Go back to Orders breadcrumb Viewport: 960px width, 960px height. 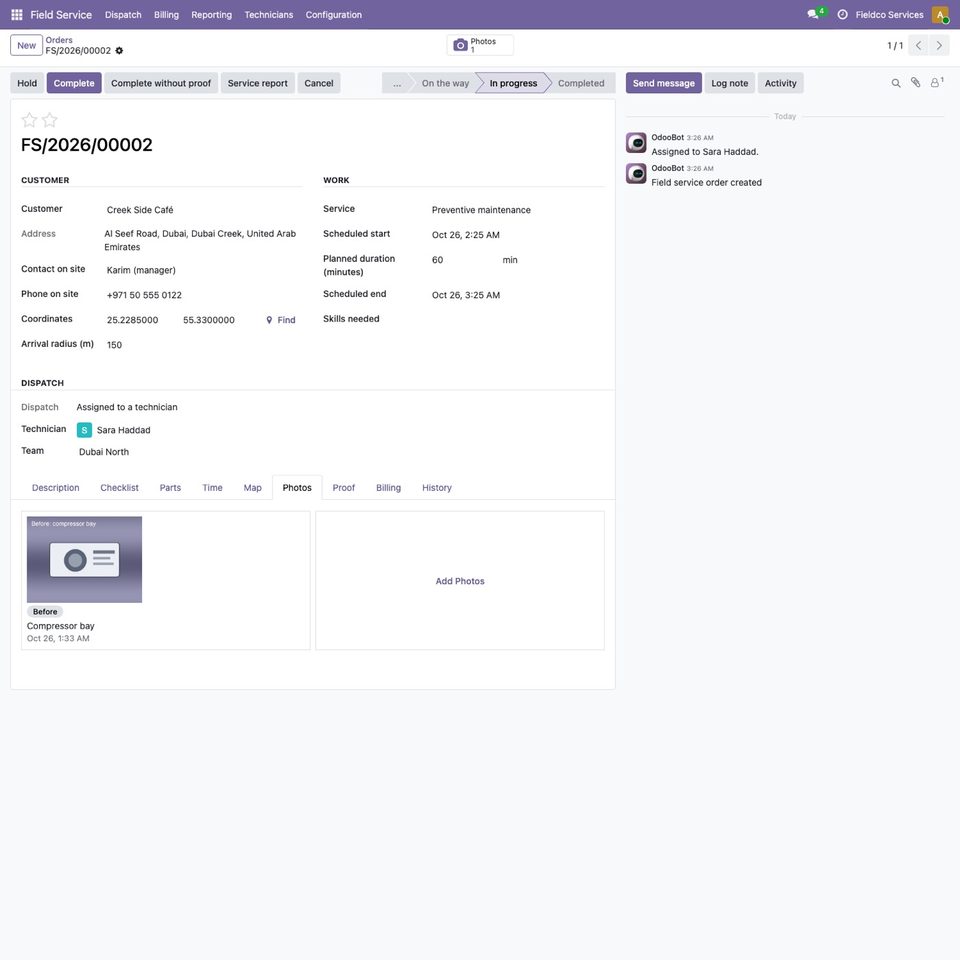[x=59, y=40]
